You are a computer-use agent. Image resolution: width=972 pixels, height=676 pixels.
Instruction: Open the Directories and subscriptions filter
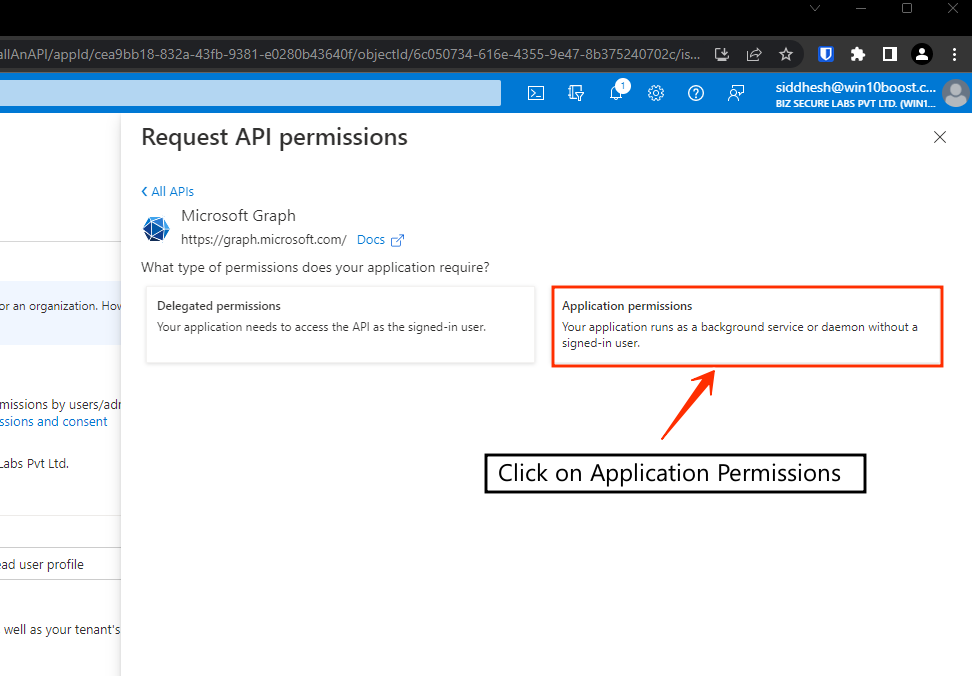[x=576, y=93]
